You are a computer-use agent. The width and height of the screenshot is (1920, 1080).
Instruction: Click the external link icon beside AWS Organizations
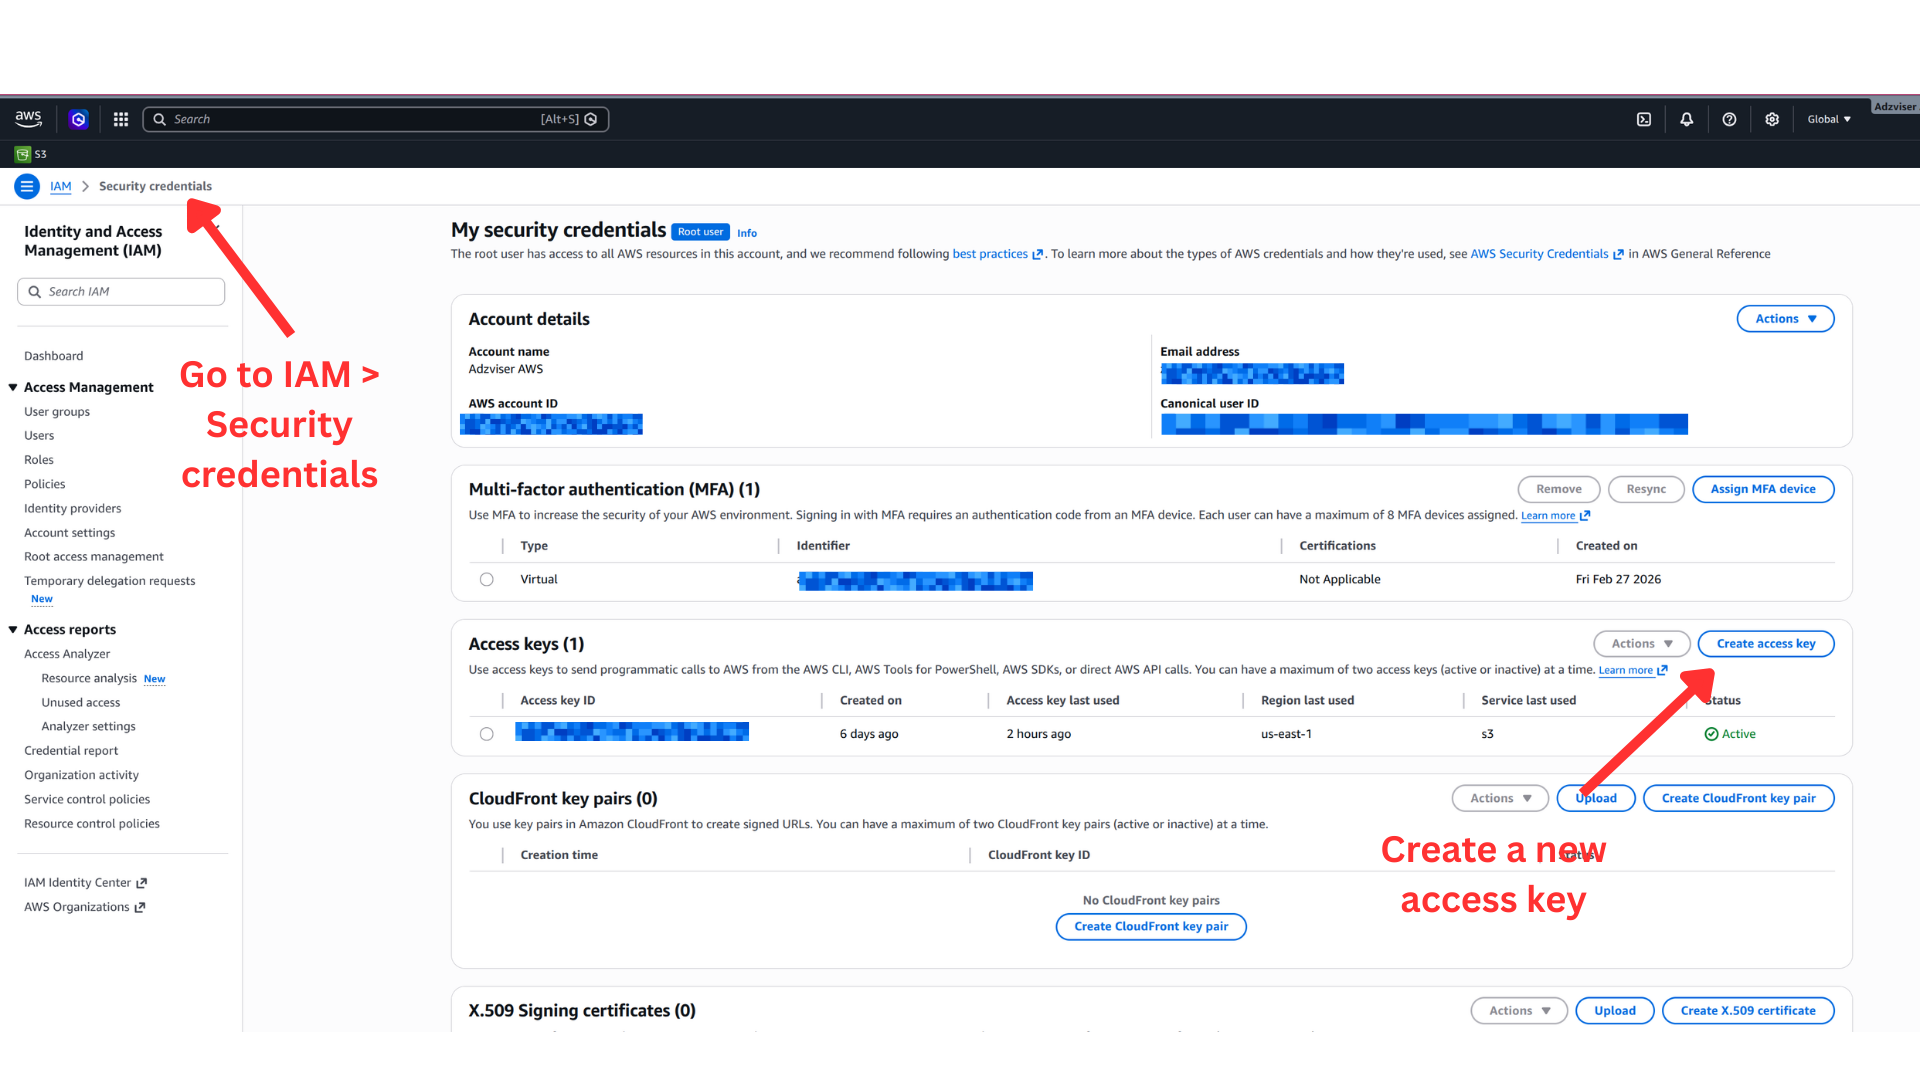(141, 907)
